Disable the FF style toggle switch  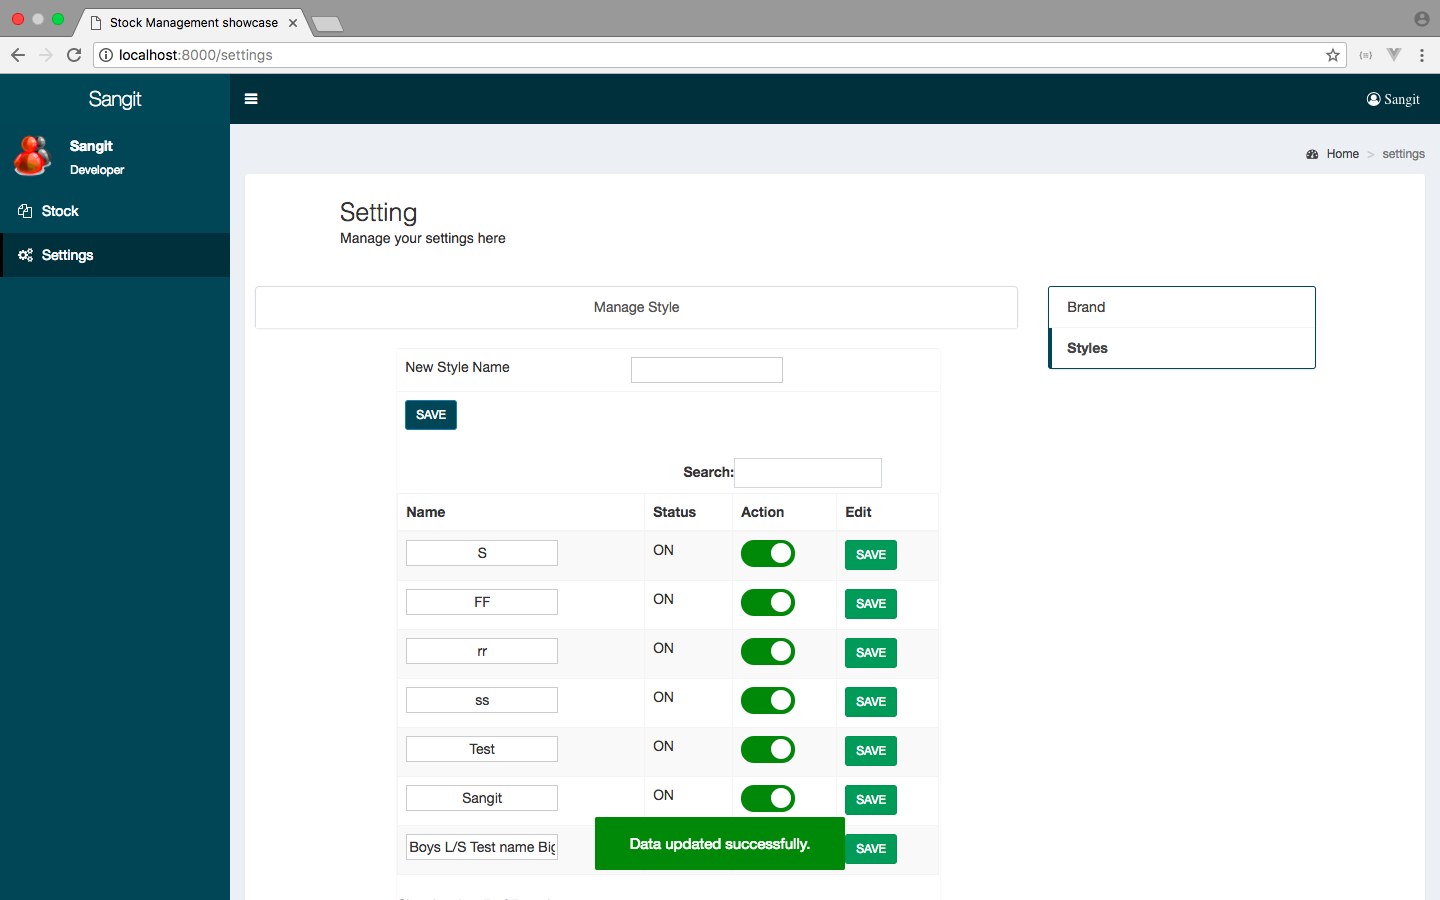coord(767,603)
